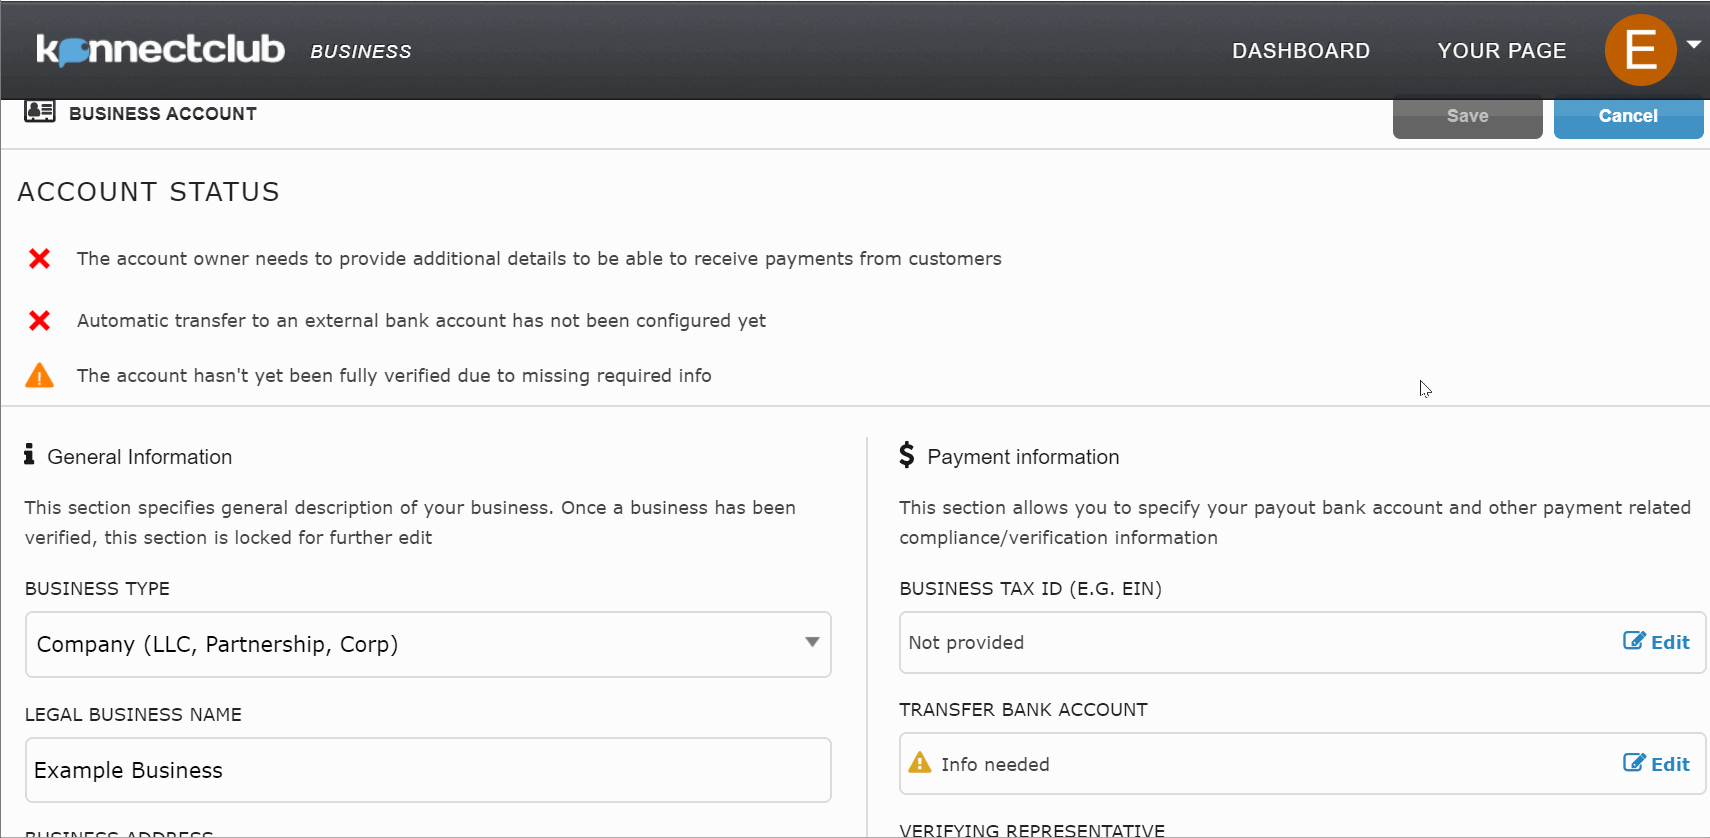Go to the Dashboard menu item
Viewport: 1710px width, 838px height.
pos(1300,51)
